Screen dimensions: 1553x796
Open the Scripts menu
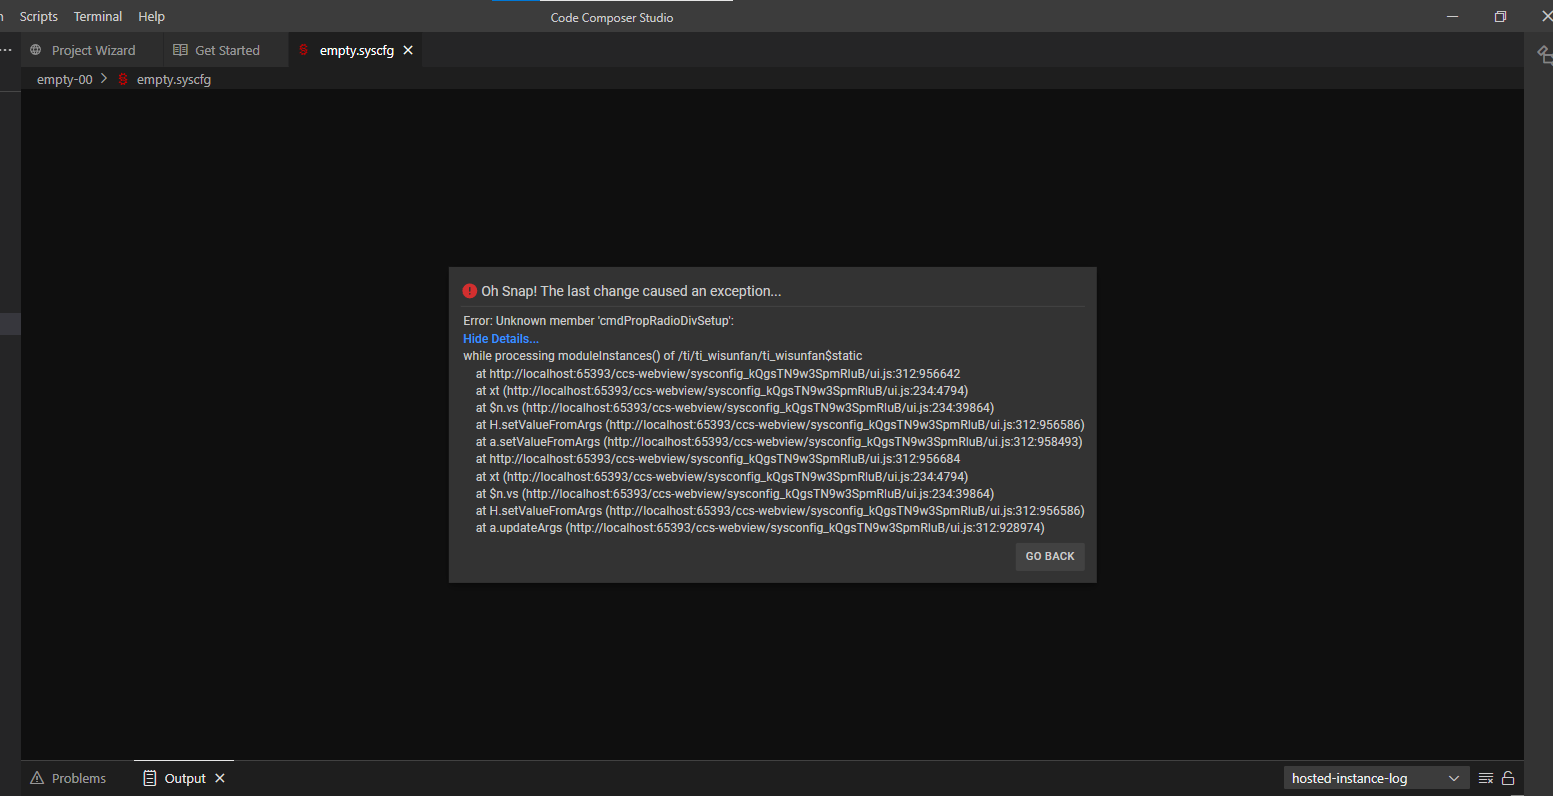pos(39,17)
